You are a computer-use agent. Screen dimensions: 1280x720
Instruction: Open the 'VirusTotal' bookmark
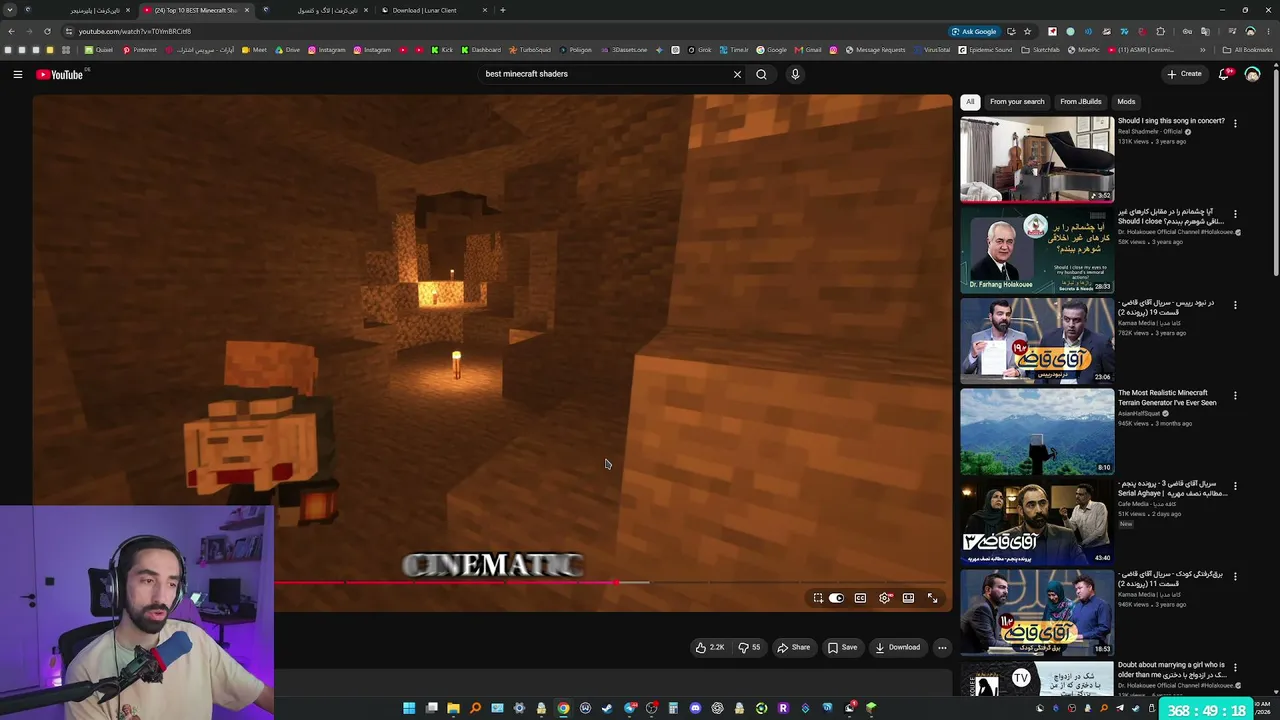pyautogui.click(x=932, y=50)
